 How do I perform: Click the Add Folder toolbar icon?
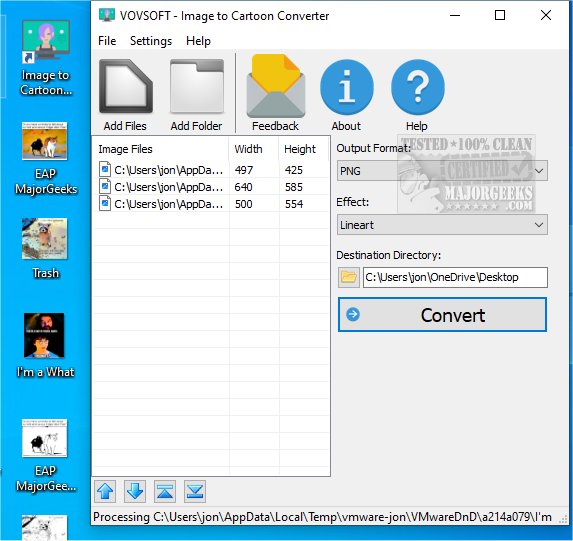197,86
